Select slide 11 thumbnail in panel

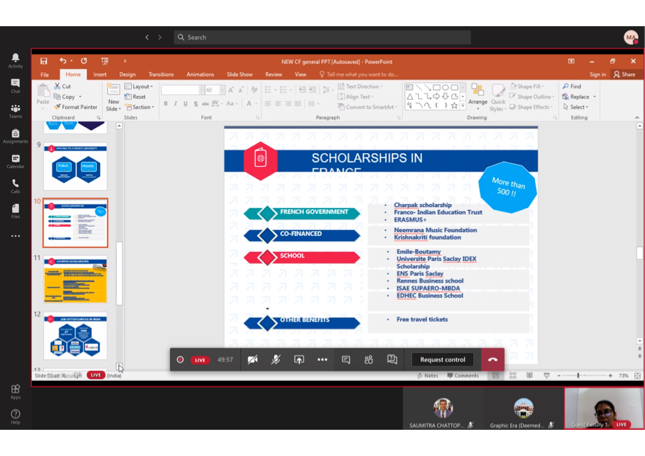click(76, 280)
